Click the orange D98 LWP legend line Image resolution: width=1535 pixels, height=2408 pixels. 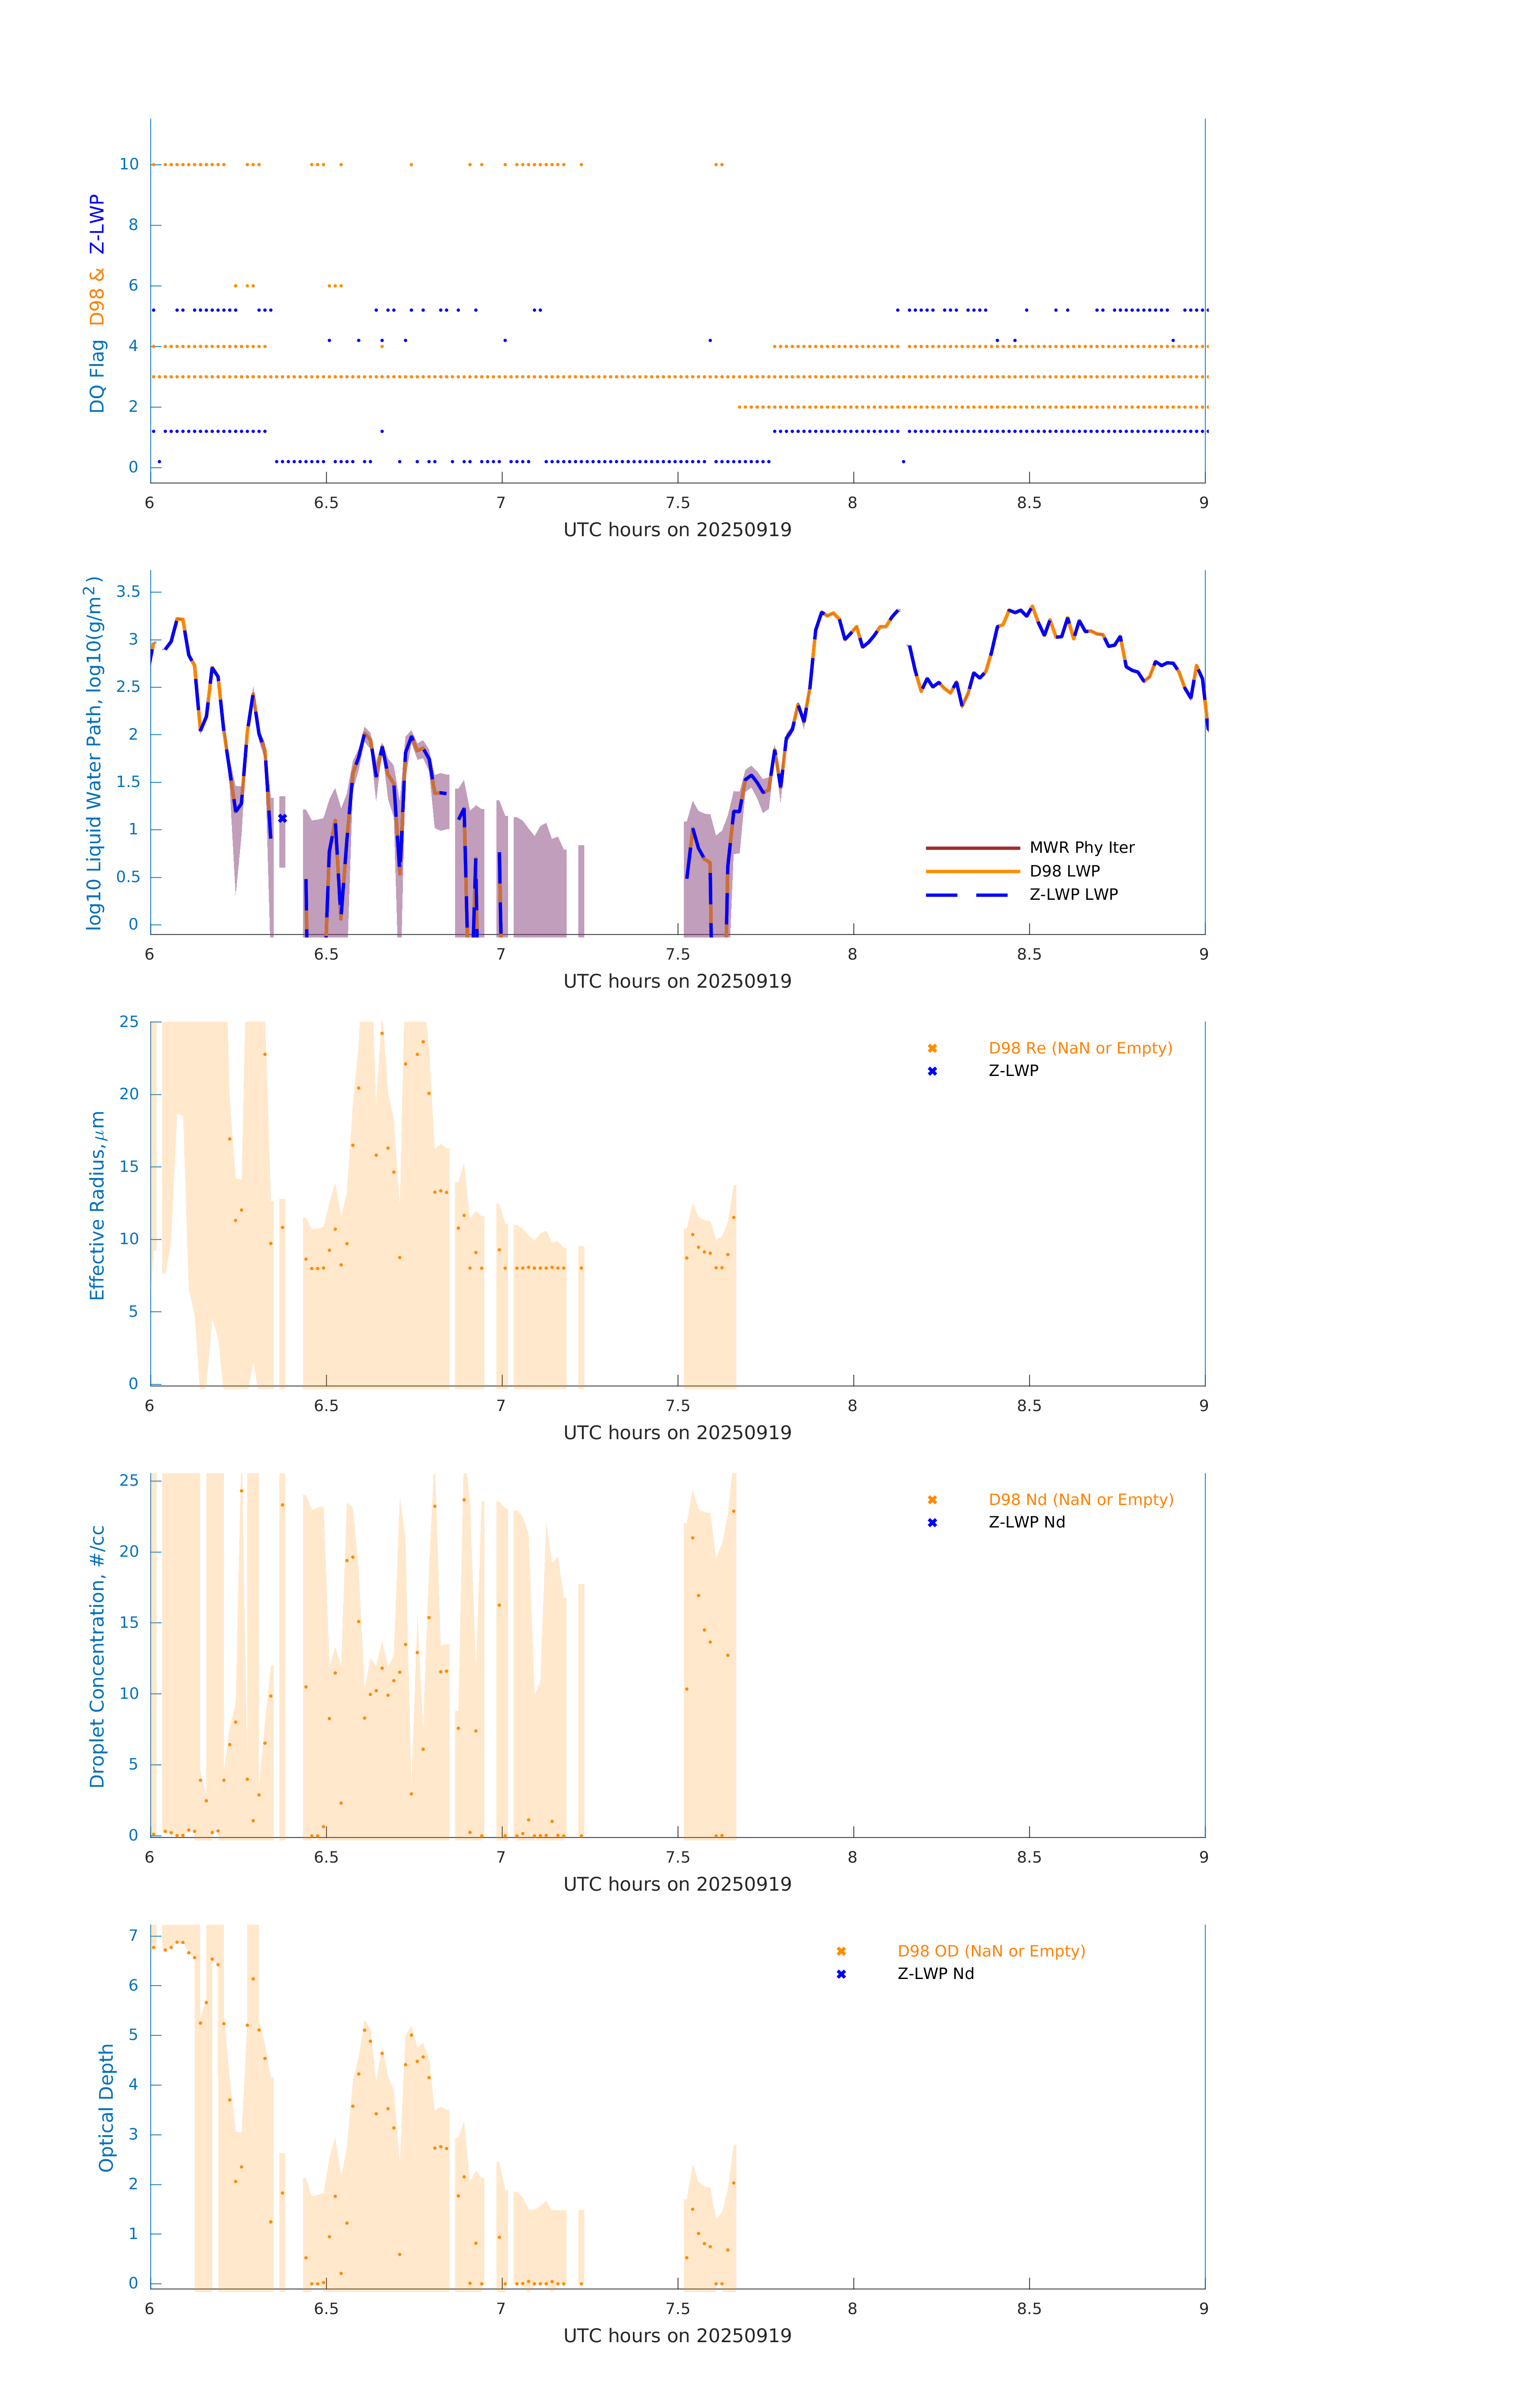click(x=971, y=871)
